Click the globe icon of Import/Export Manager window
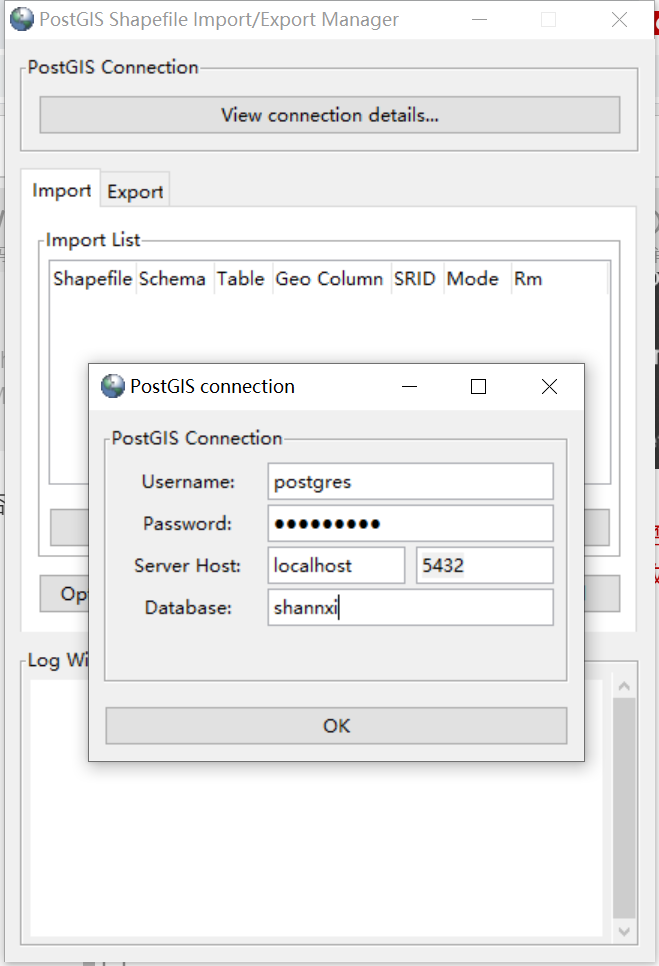This screenshot has width=659, height=966. tap(22, 19)
